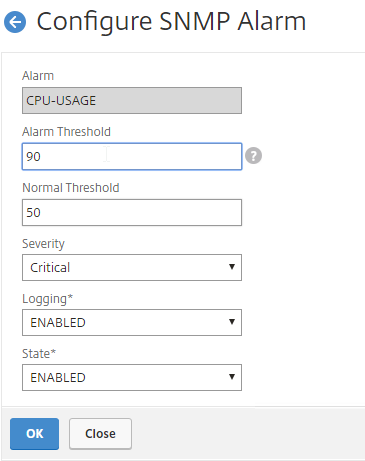Viewport: 365px width, 461px height.
Task: Click the arrow on the Severity combo box
Action: tap(232, 267)
